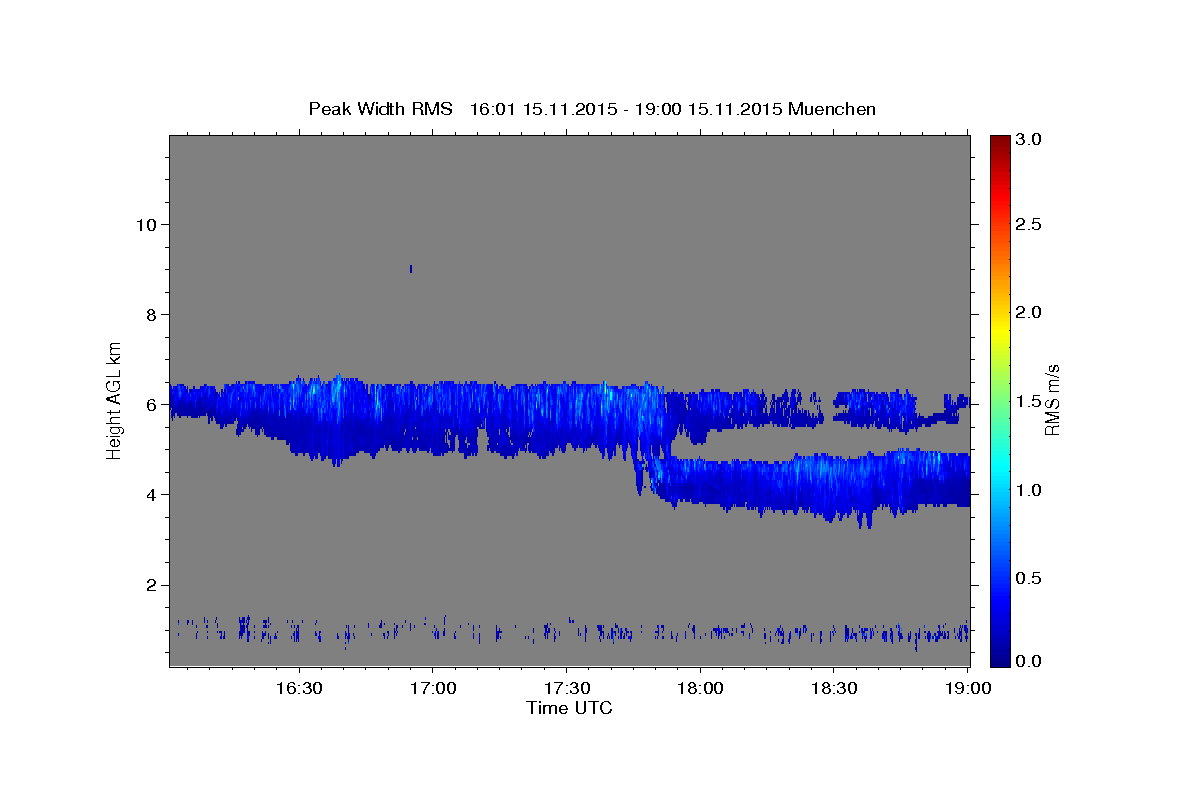1200x800 pixels.
Task: Click the colorbar value '0.5'
Action: click(x=1030, y=579)
